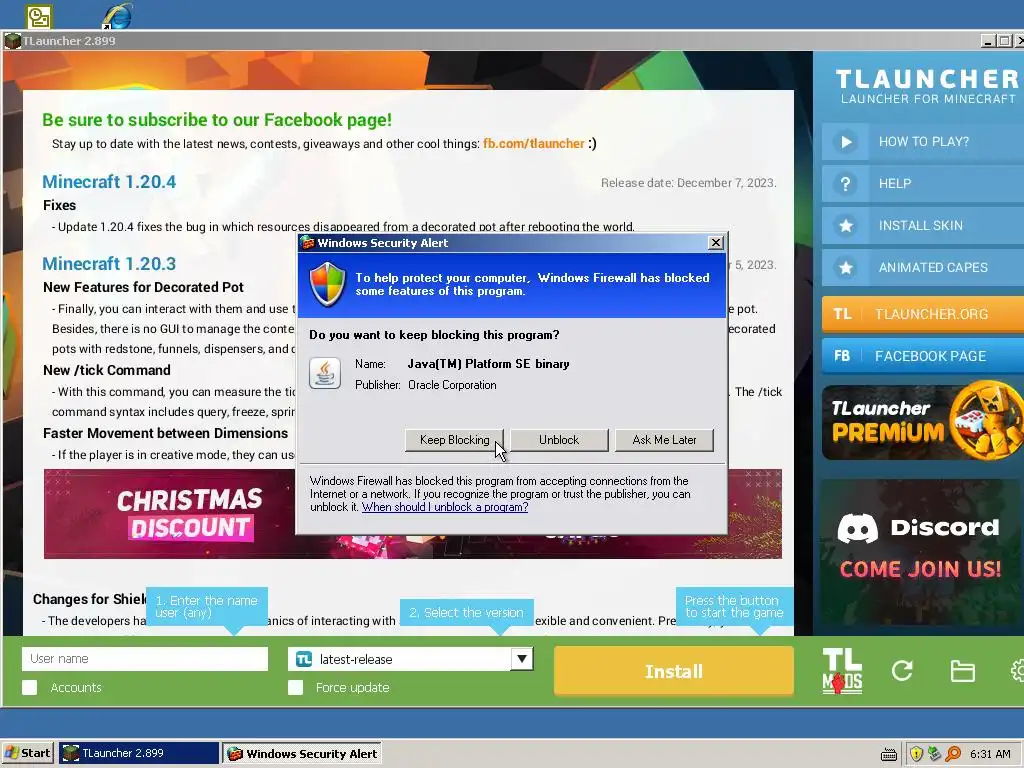The width and height of the screenshot is (1024, 768).
Task: Open the TLauncher PREMIUM banner
Action: pos(923,421)
